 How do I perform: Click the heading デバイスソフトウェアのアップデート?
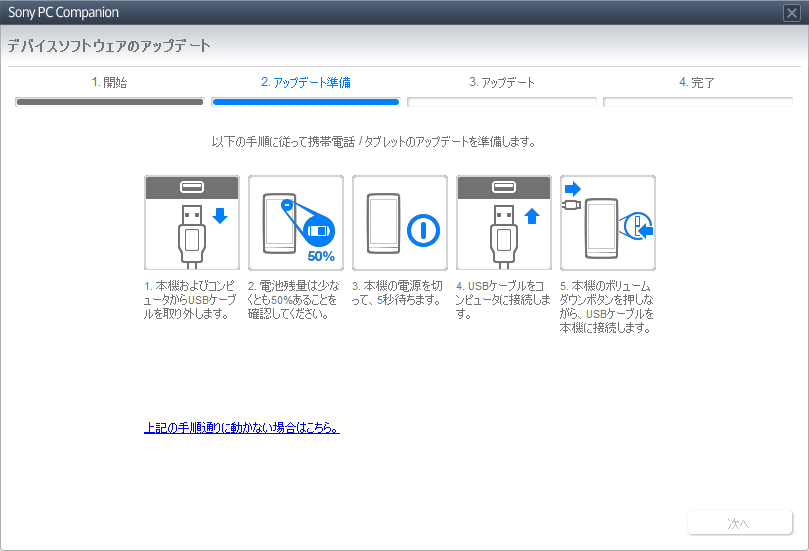click(109, 46)
